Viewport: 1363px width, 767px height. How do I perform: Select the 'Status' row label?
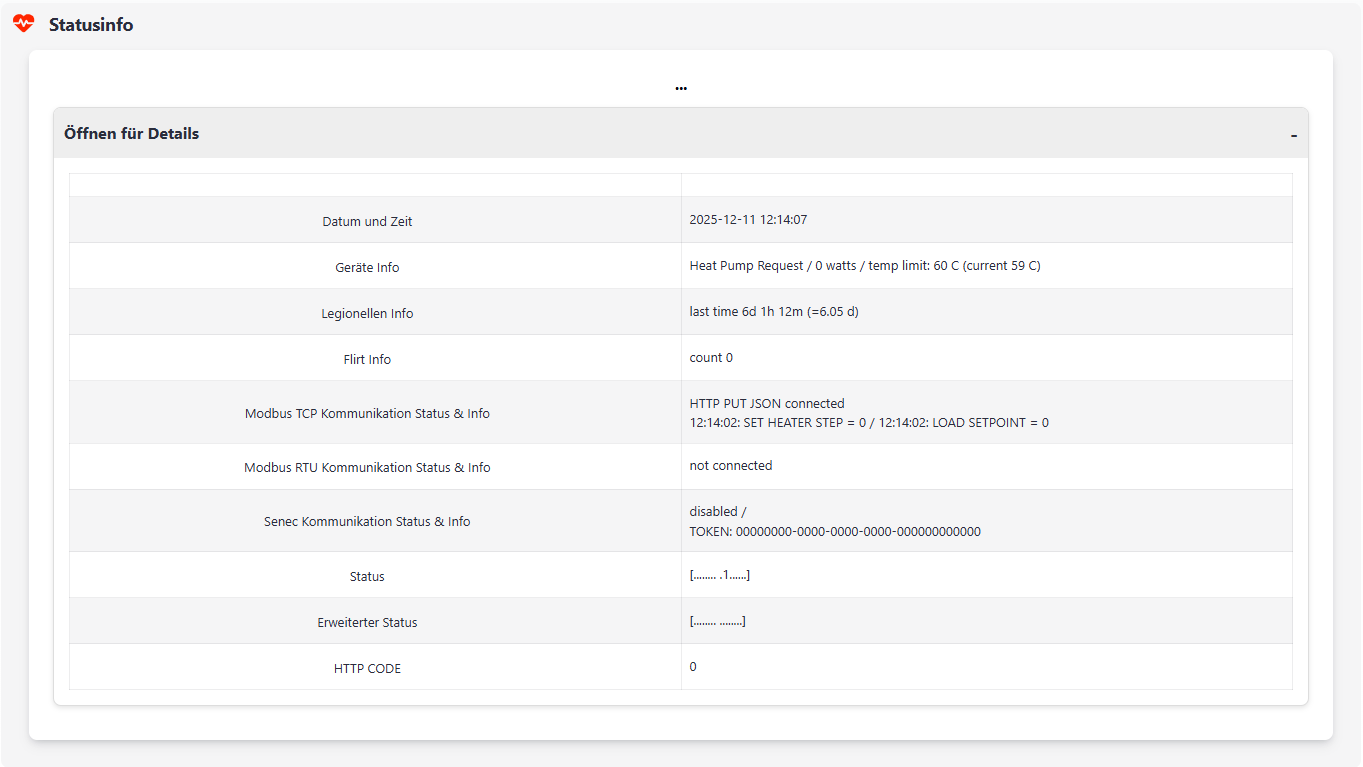pos(367,576)
